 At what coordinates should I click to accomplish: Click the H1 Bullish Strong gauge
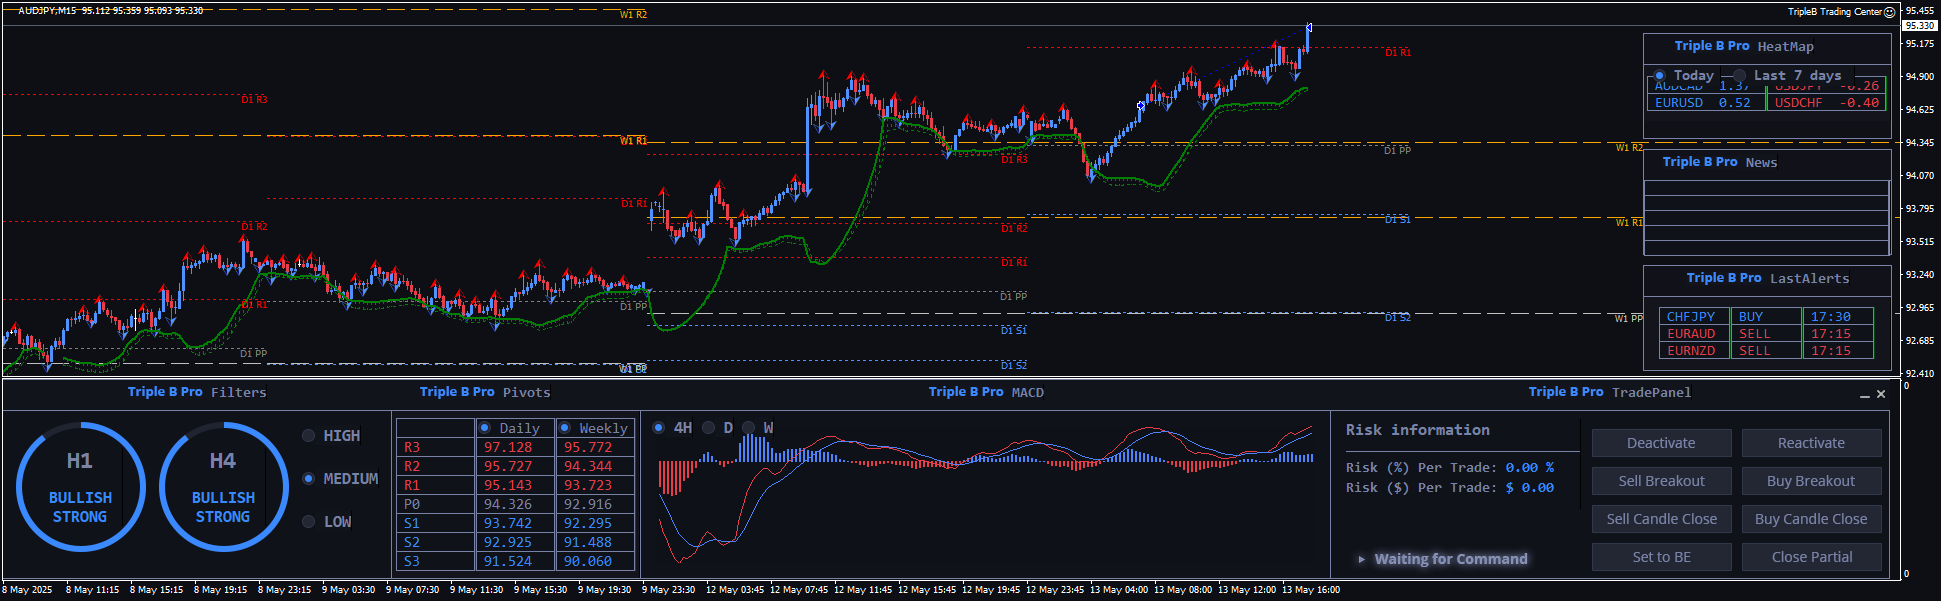coord(80,487)
